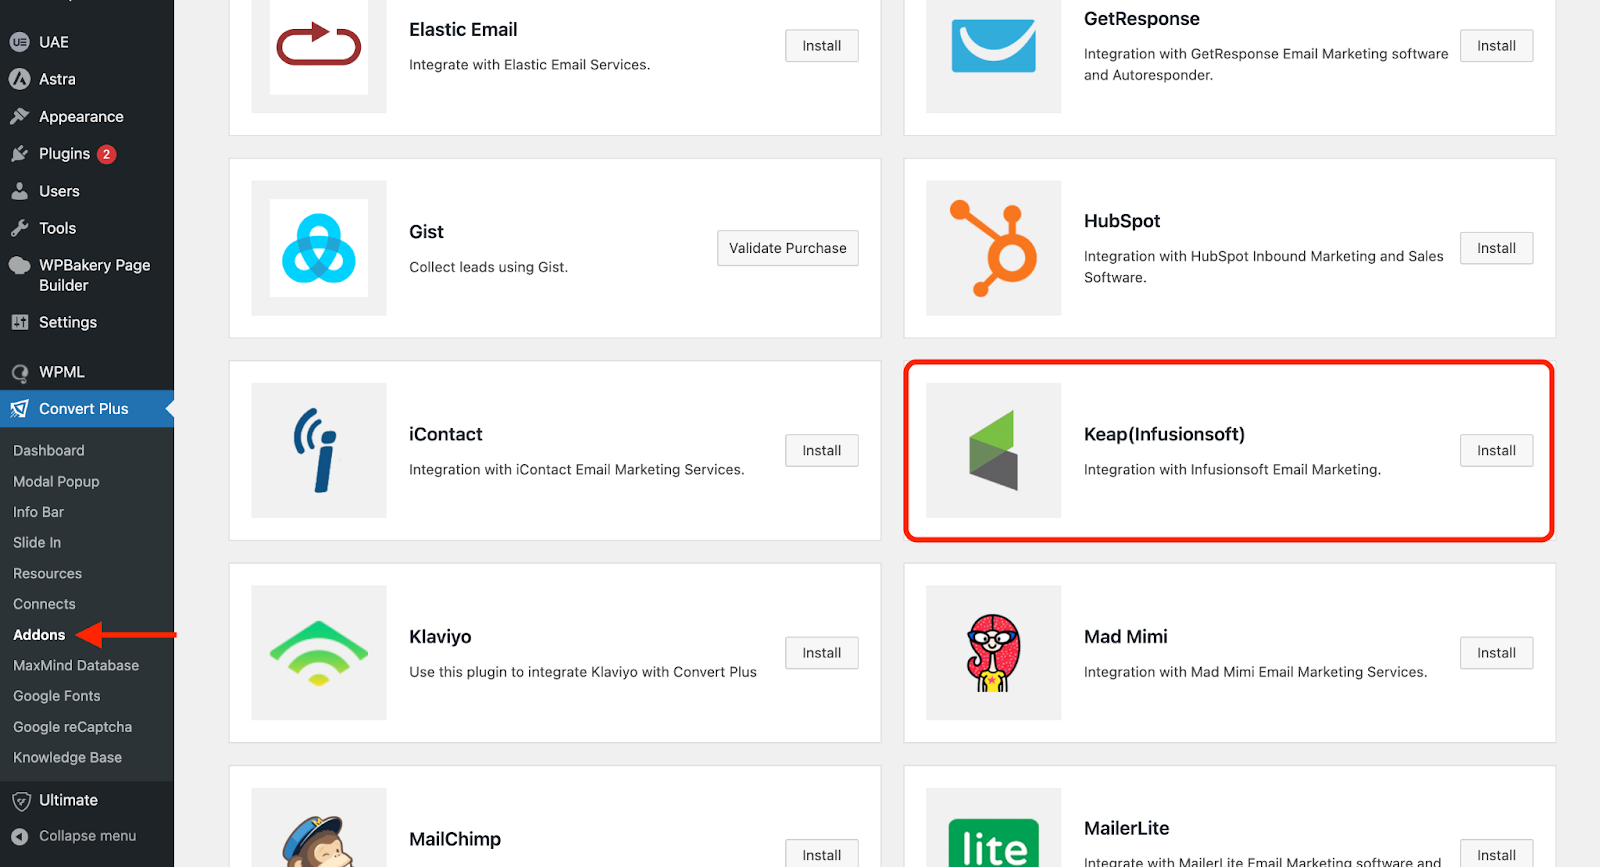1600x867 pixels.
Task: Open the Connects submenu
Action: 44,604
